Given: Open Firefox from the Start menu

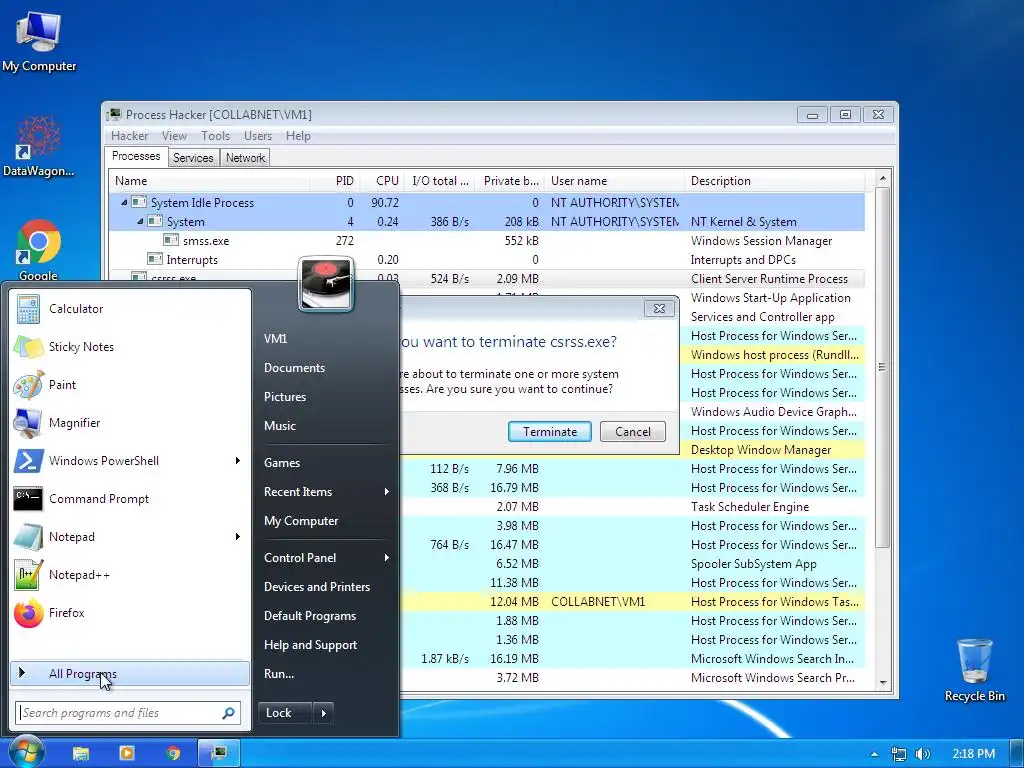Looking at the screenshot, I should tap(129, 613).
